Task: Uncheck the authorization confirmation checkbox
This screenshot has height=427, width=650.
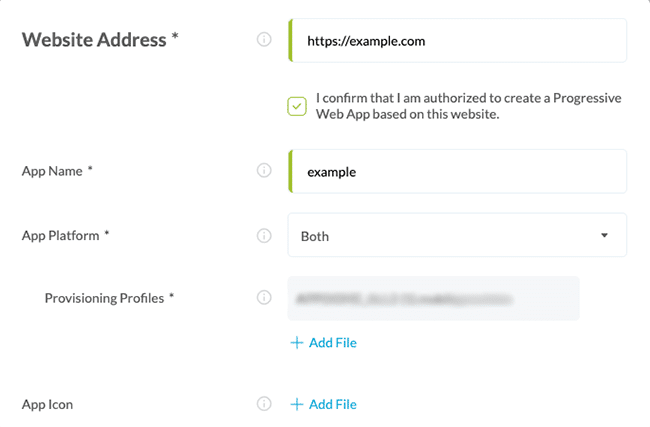Action: point(296,106)
